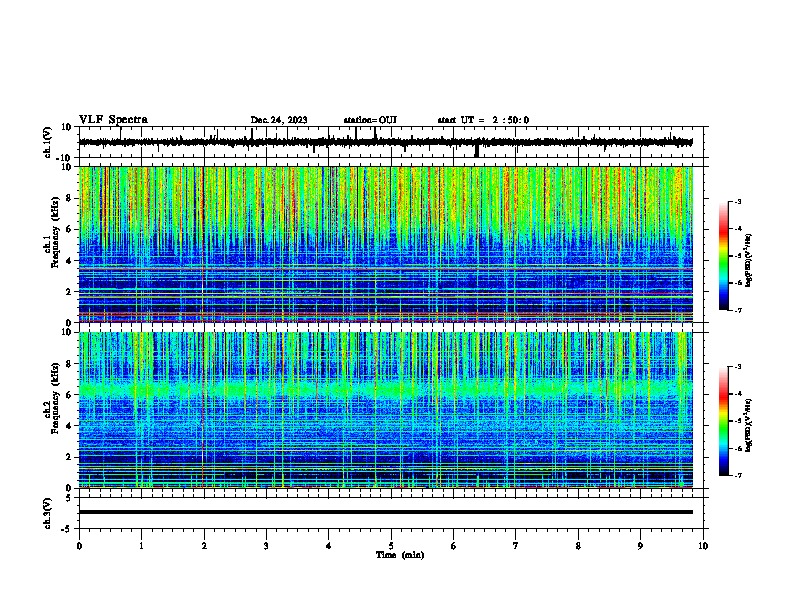Viewport: 792px width, 612px height.
Task: Click the ch.3 flat black trace
Action: click(385, 512)
